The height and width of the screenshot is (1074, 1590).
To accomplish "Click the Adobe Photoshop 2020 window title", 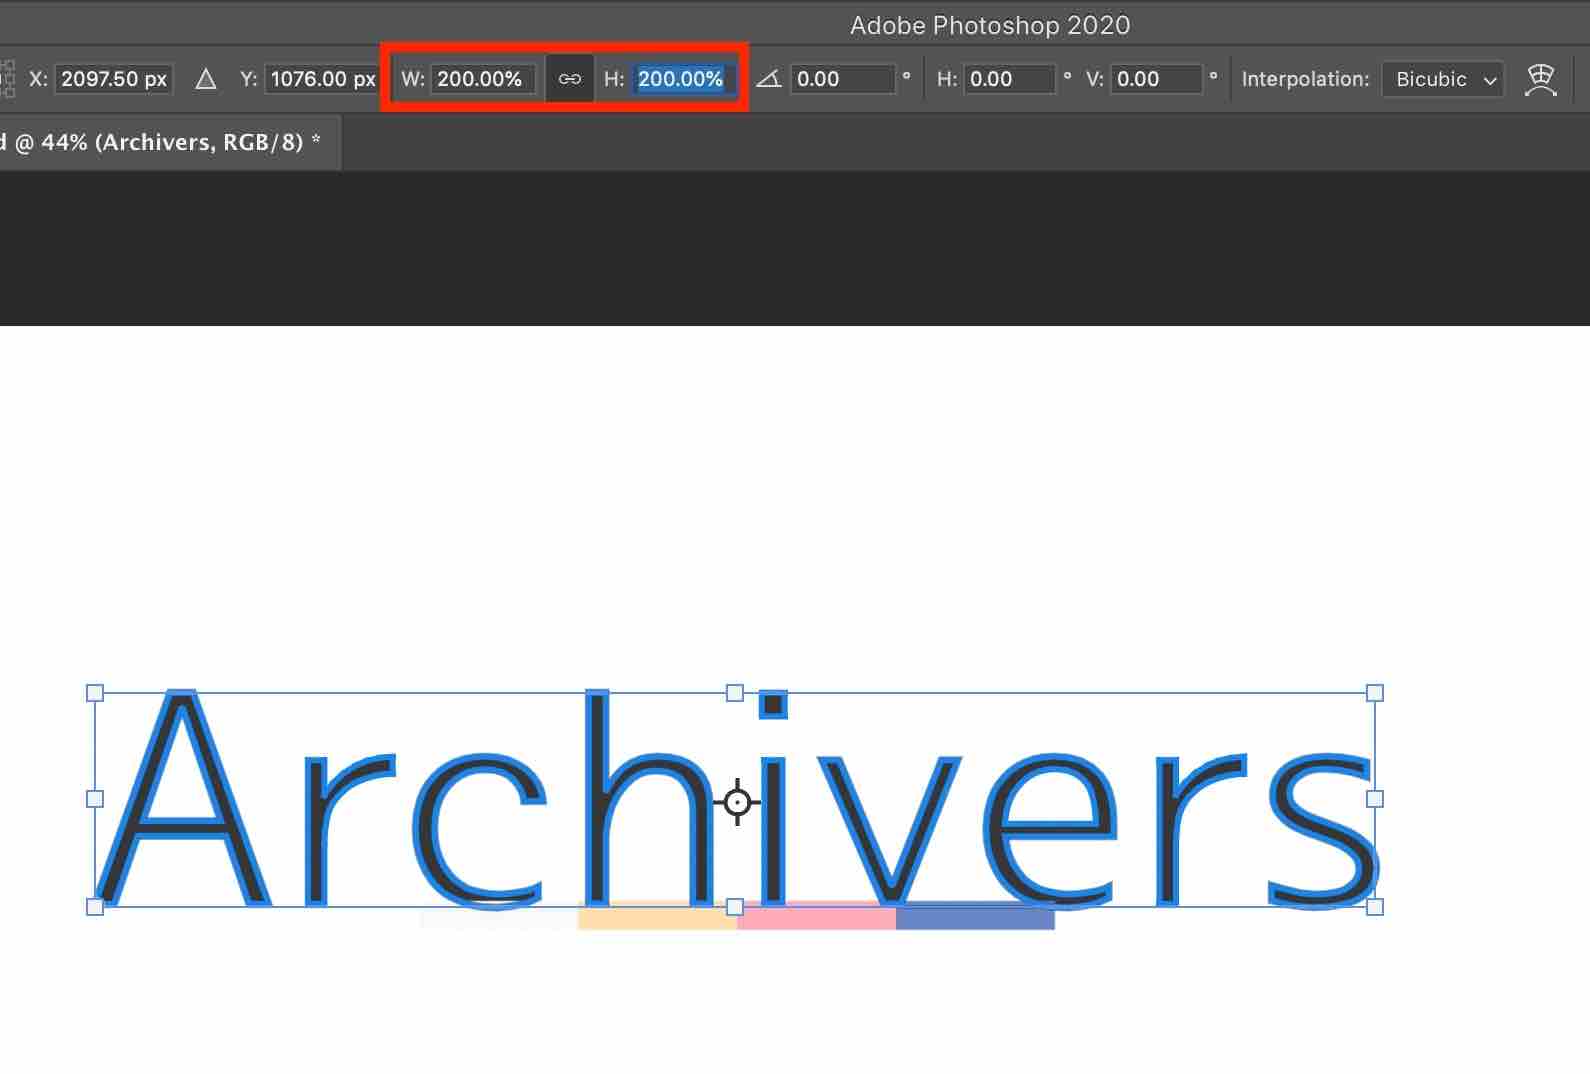I will pyautogui.click(x=990, y=25).
